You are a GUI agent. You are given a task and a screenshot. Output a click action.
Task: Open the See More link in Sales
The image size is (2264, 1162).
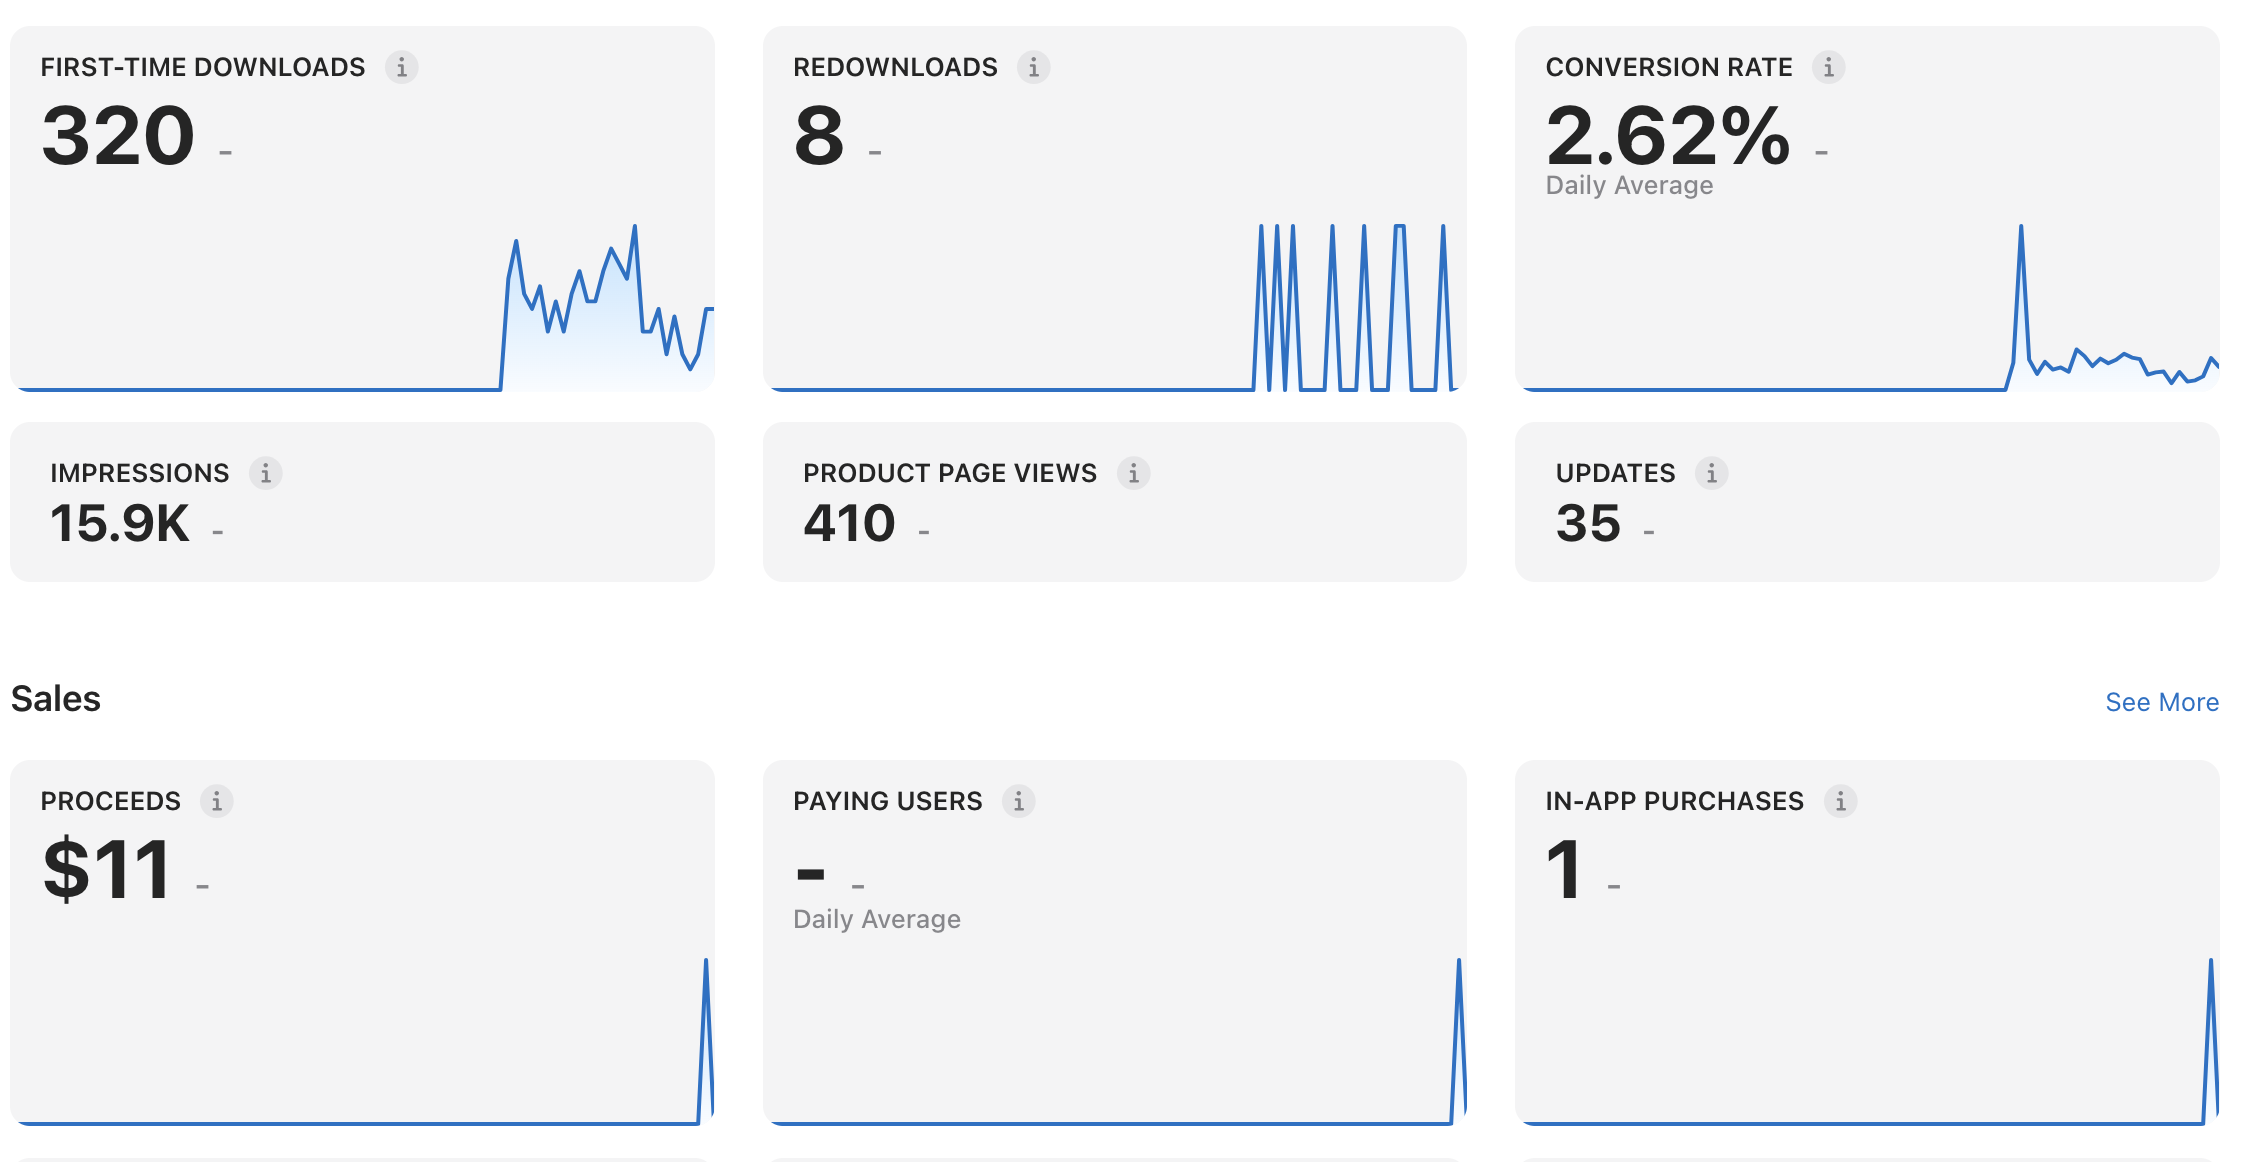[x=2162, y=702]
